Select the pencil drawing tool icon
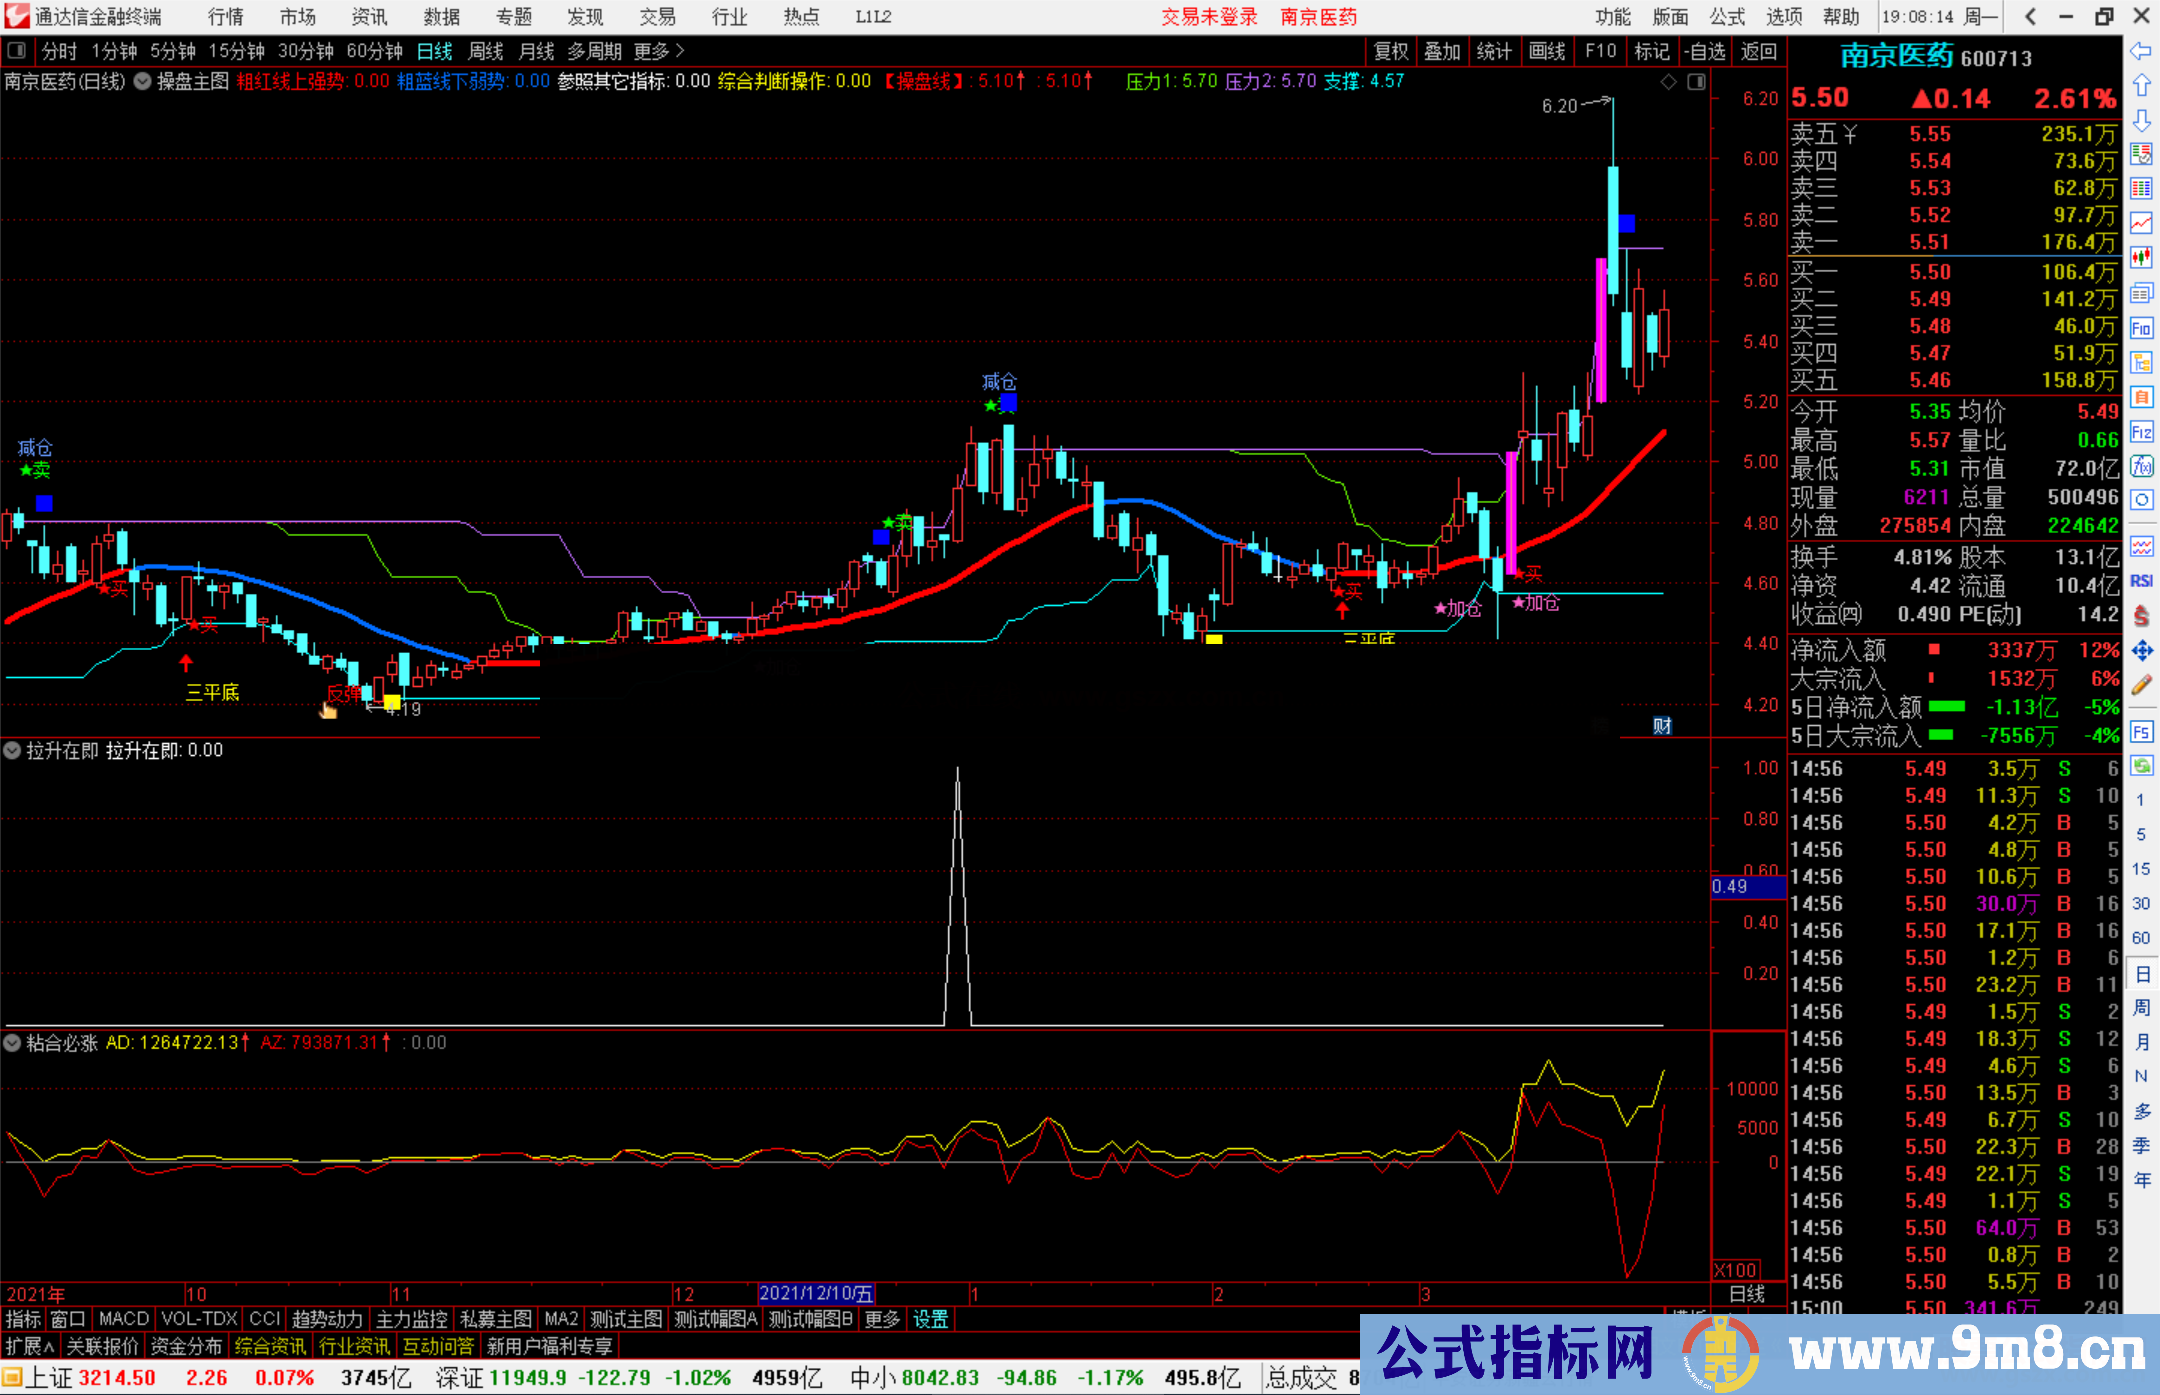Screen dimensions: 2160x1395 (2141, 686)
